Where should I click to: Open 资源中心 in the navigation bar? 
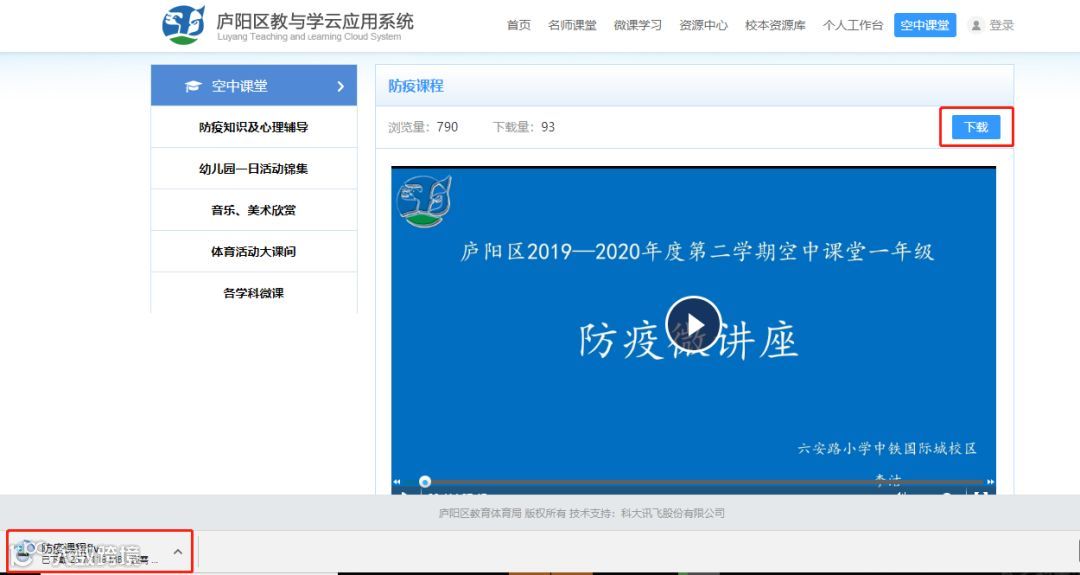click(x=703, y=25)
